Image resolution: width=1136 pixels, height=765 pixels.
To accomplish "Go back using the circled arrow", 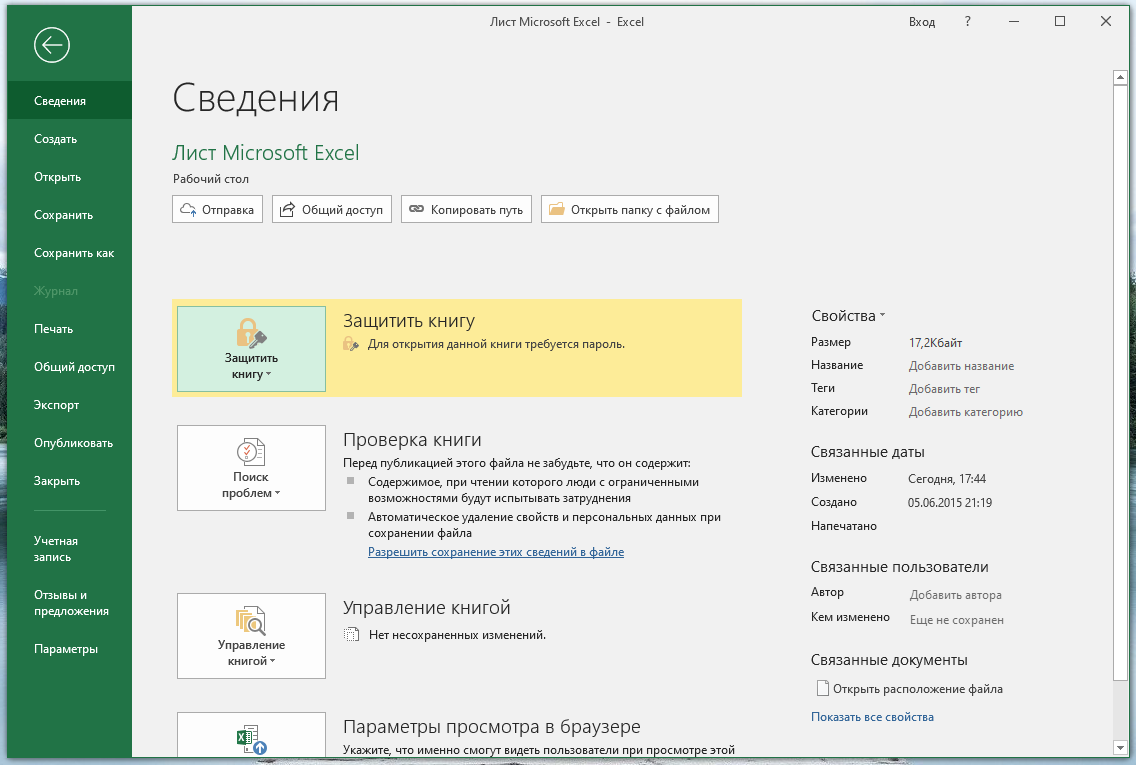I will (51, 45).
